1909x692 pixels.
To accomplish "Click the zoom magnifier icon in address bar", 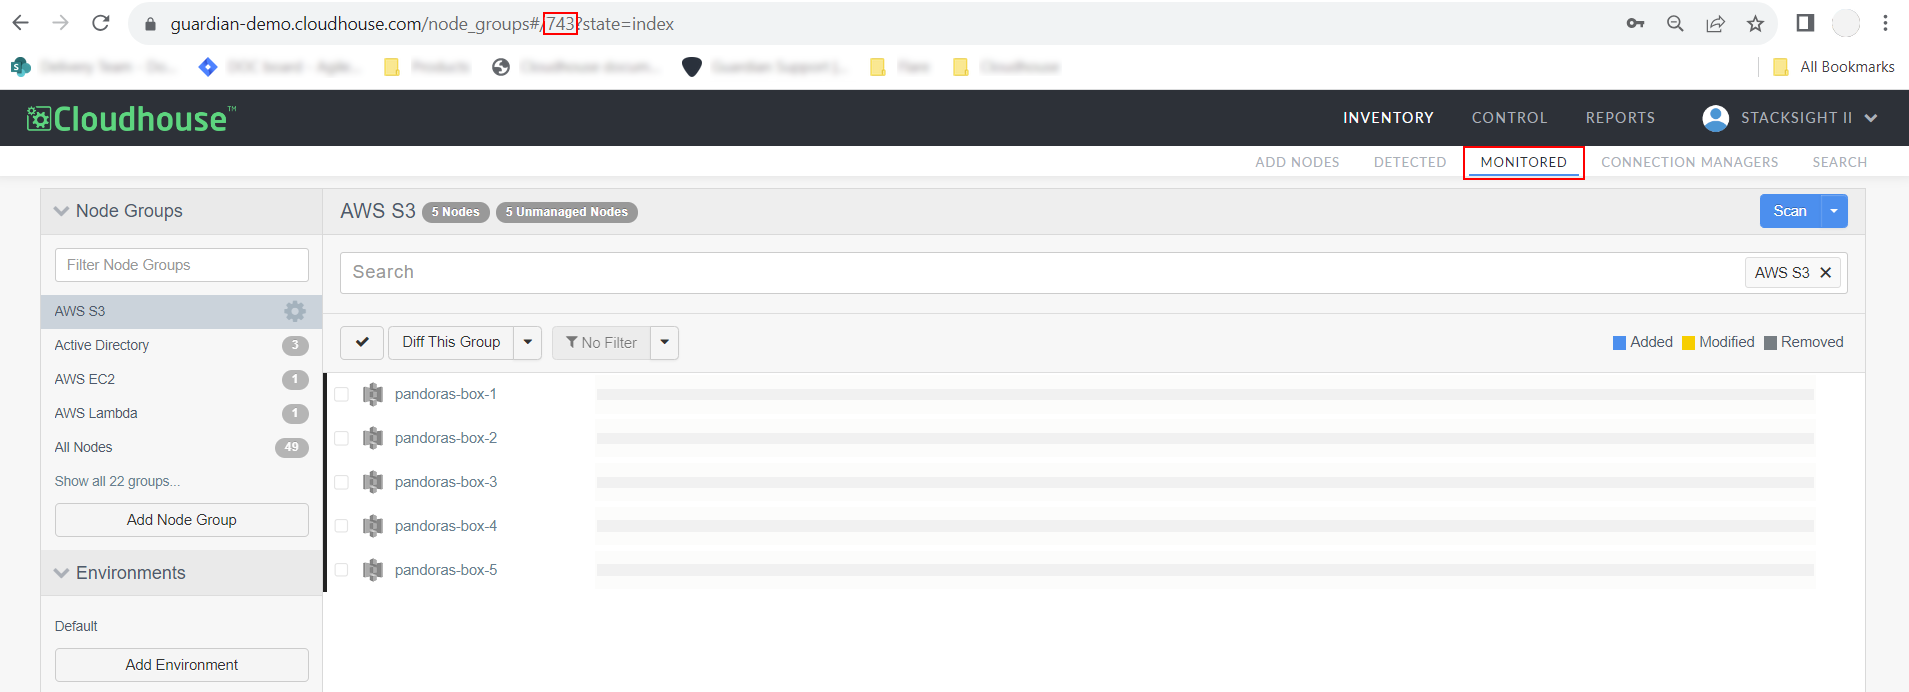I will [x=1675, y=23].
